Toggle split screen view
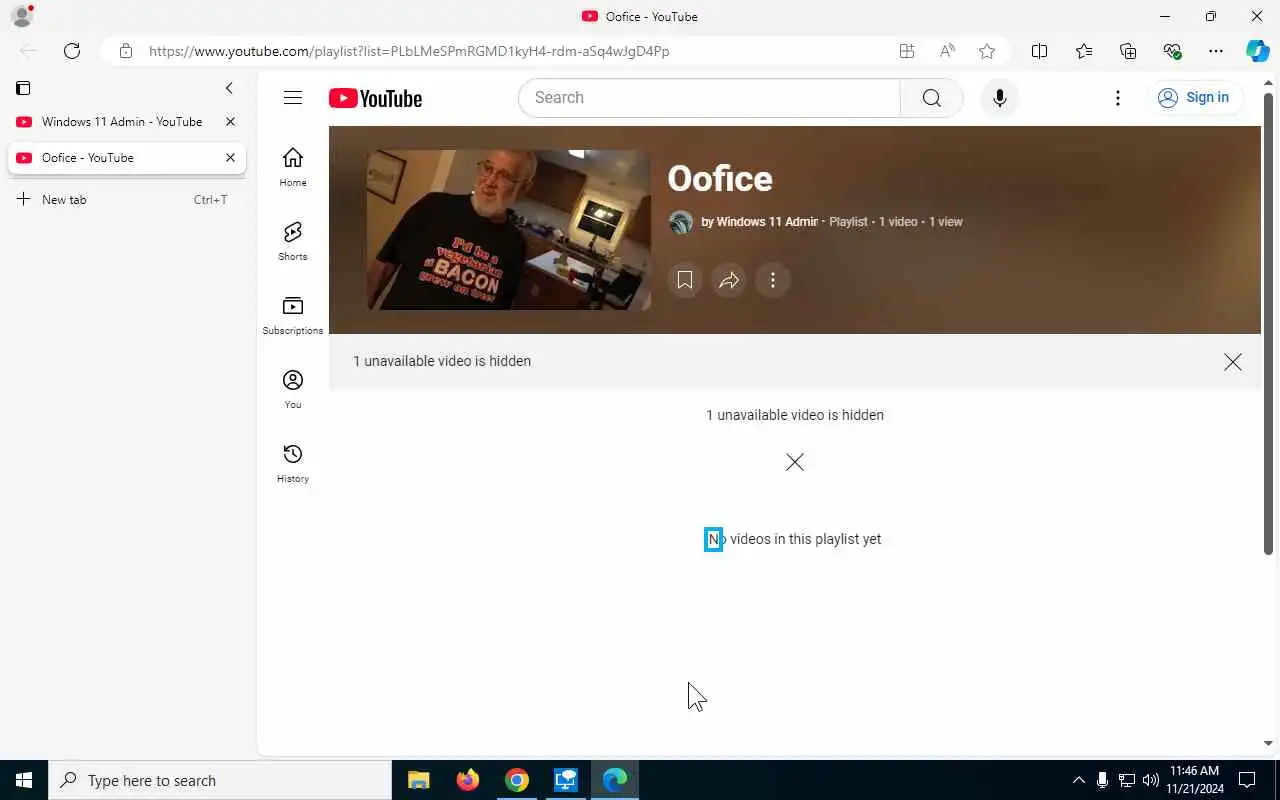1280x800 pixels. tap(1039, 51)
